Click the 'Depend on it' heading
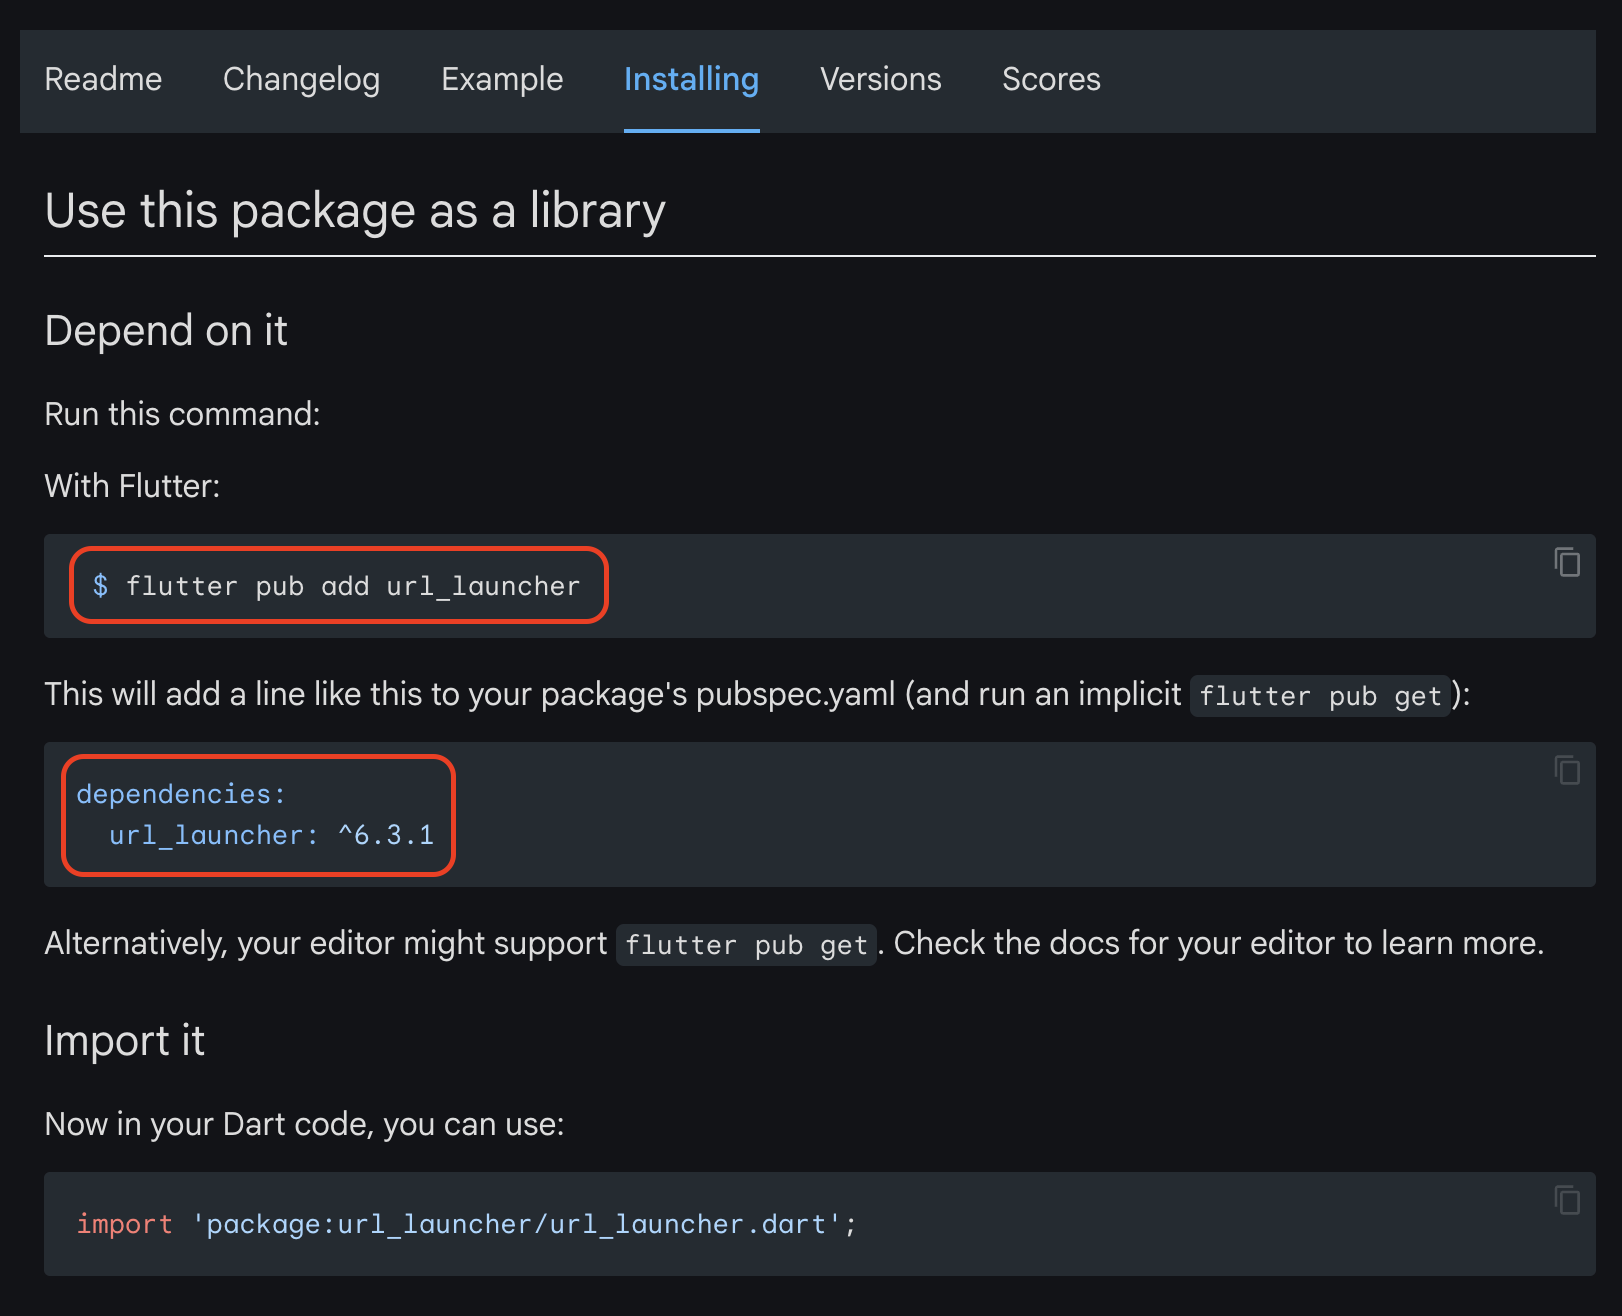Screen dimensions: 1622x1316 [x=166, y=331]
